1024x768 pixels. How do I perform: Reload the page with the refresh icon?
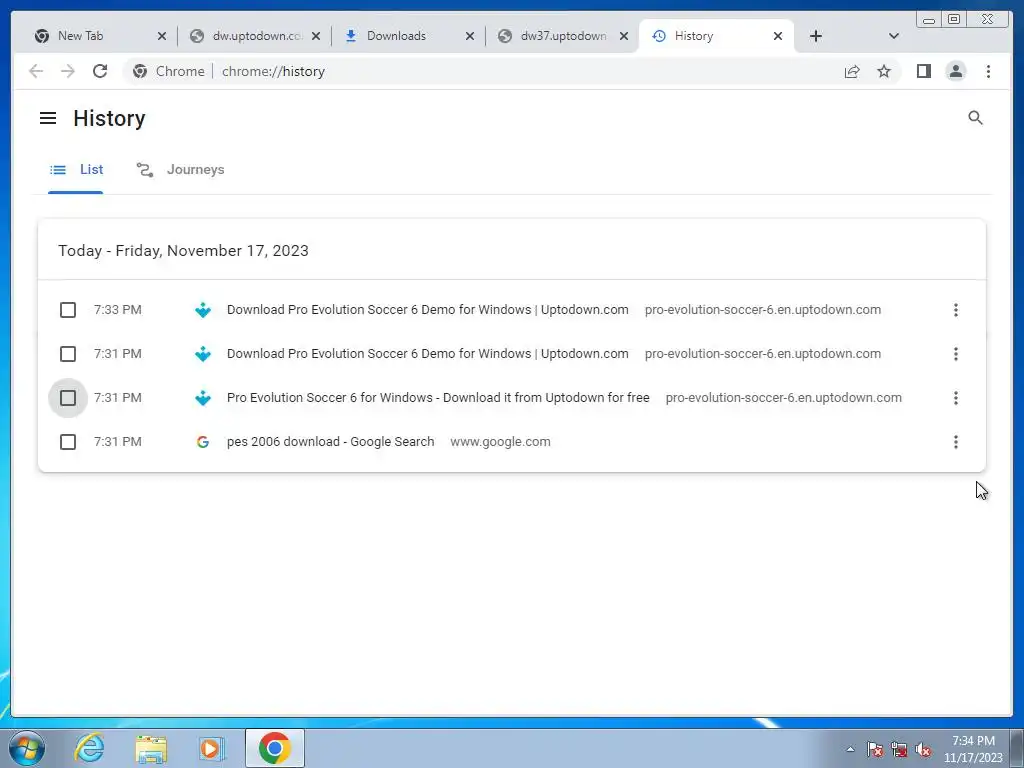pos(99,71)
